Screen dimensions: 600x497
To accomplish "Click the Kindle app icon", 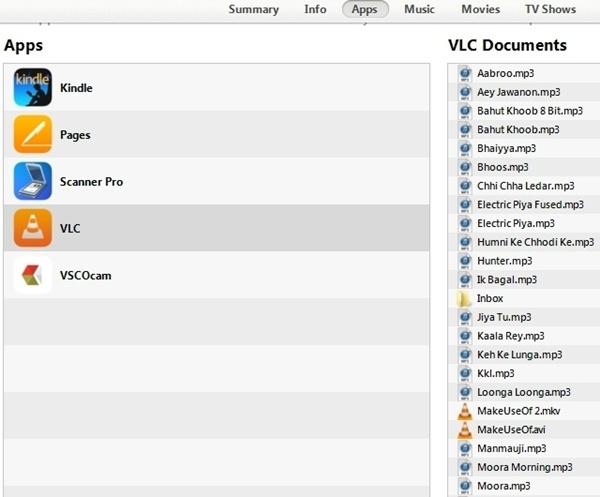I will coord(33,88).
